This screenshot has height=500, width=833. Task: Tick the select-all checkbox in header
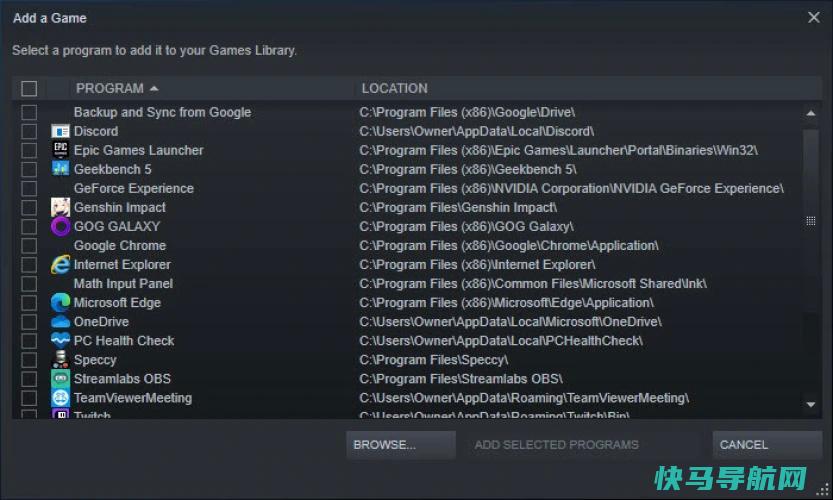click(x=29, y=88)
